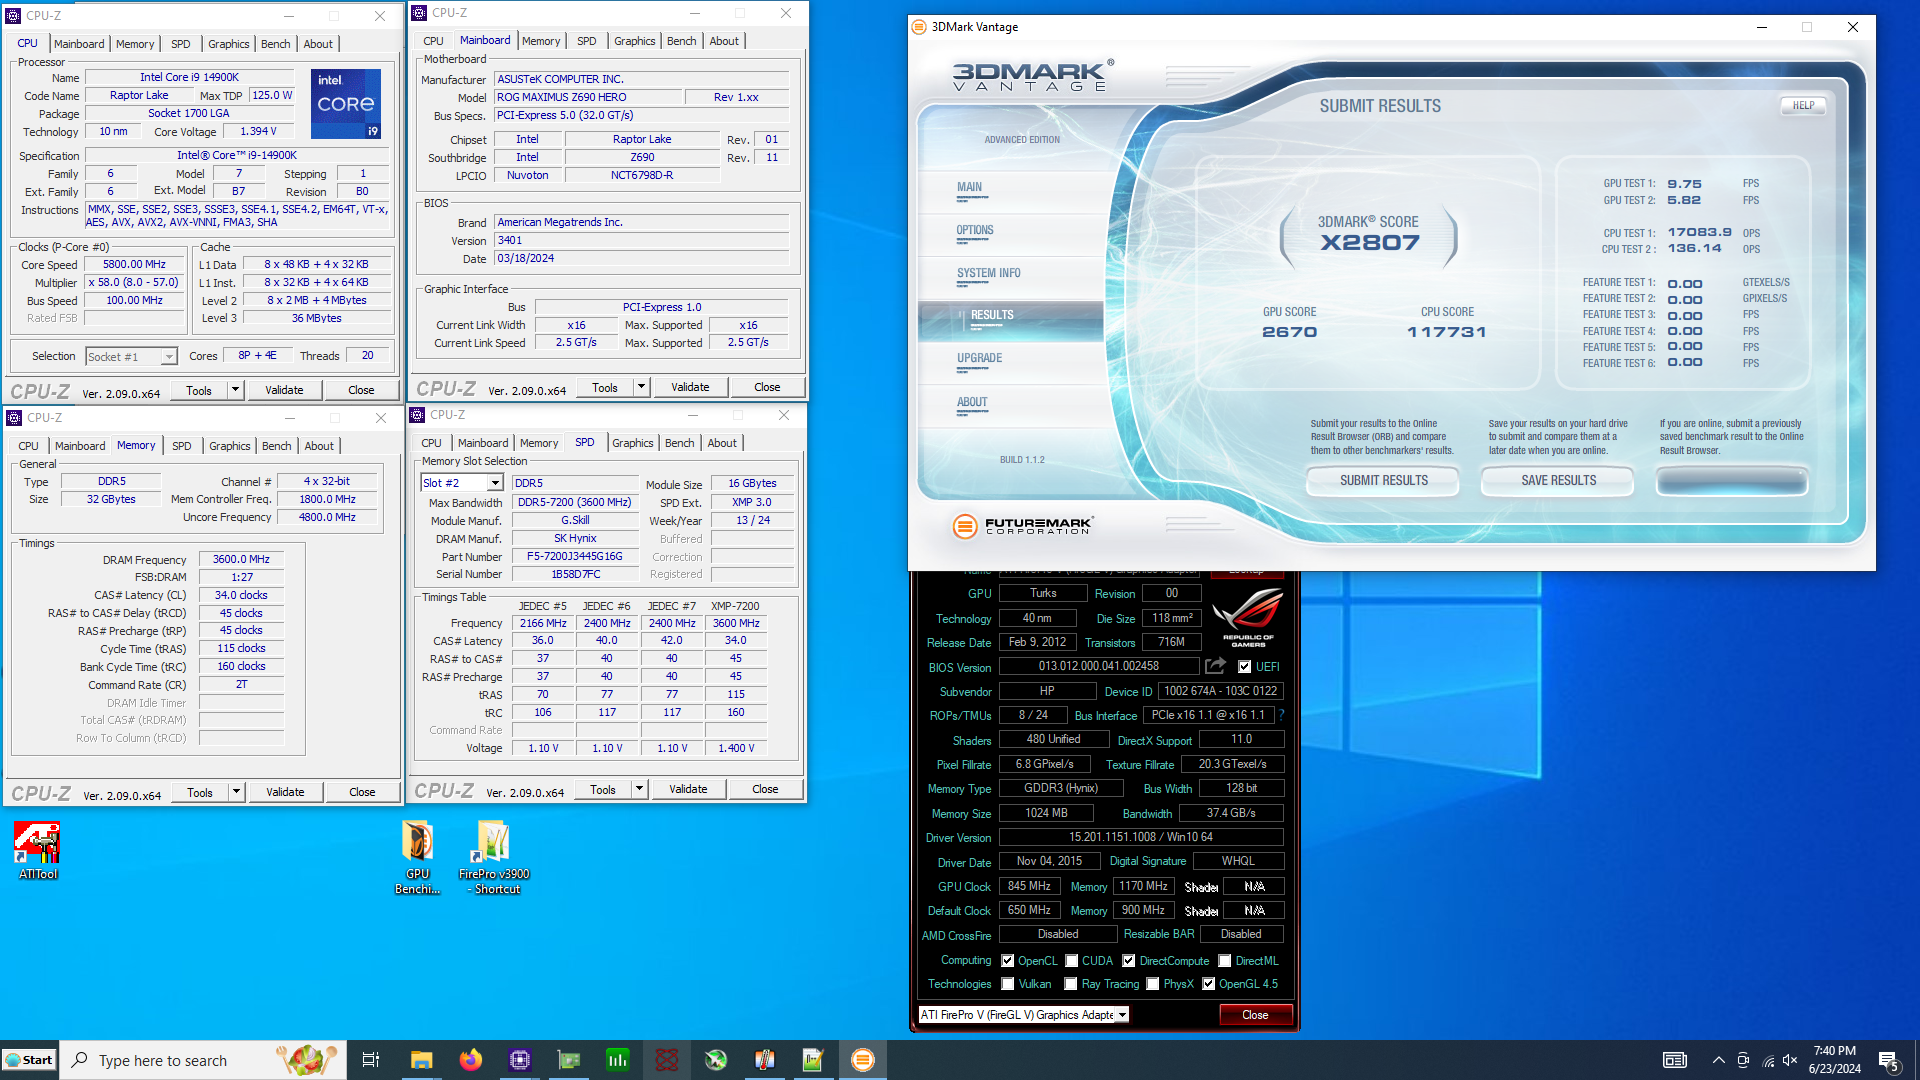
Task: Click the Intel Core i9 badge image
Action: [x=346, y=103]
